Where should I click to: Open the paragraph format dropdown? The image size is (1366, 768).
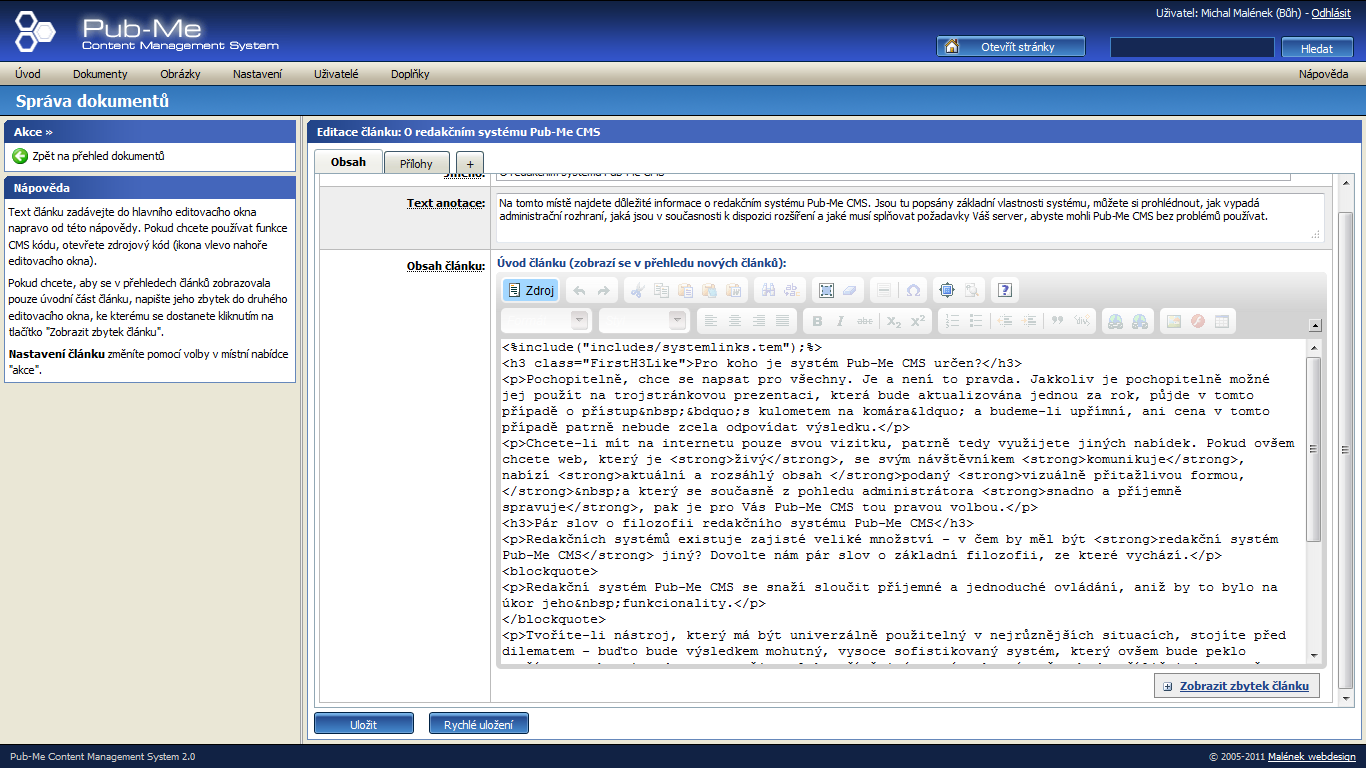point(546,320)
